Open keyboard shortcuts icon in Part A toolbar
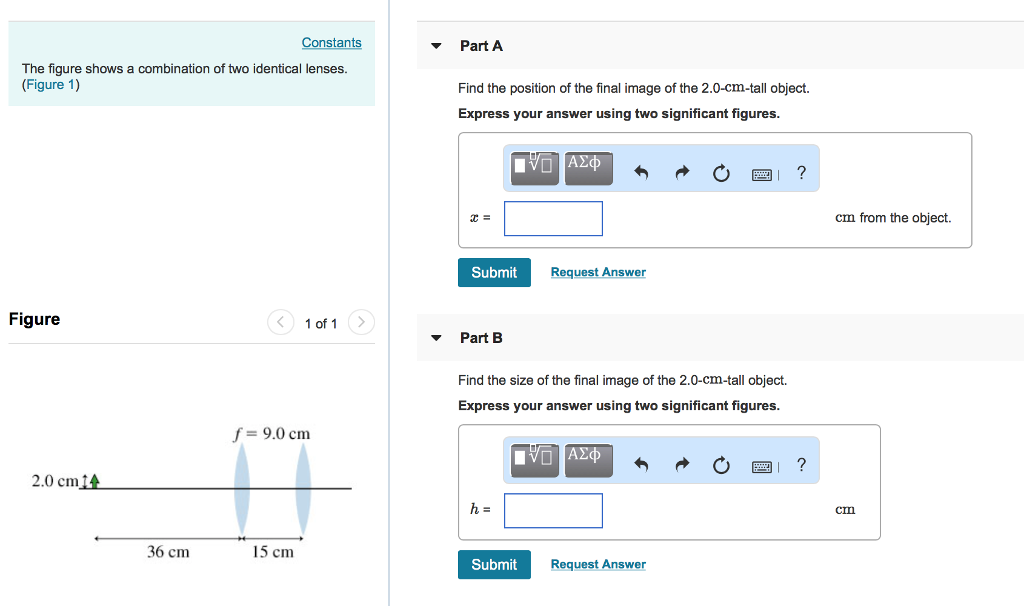Viewport: 1024px width, 606px height. tap(762, 173)
